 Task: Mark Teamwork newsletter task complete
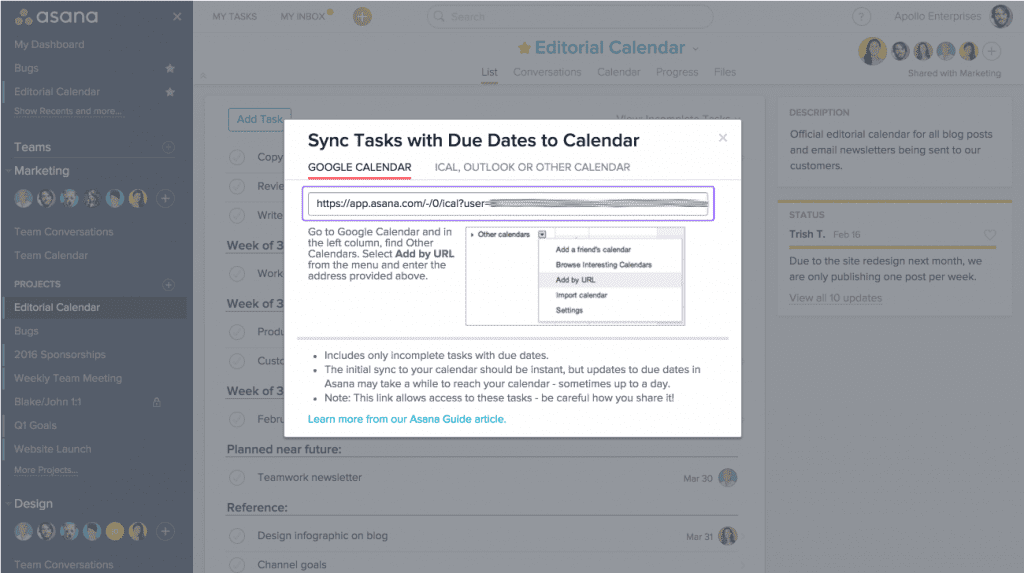[x=237, y=478]
